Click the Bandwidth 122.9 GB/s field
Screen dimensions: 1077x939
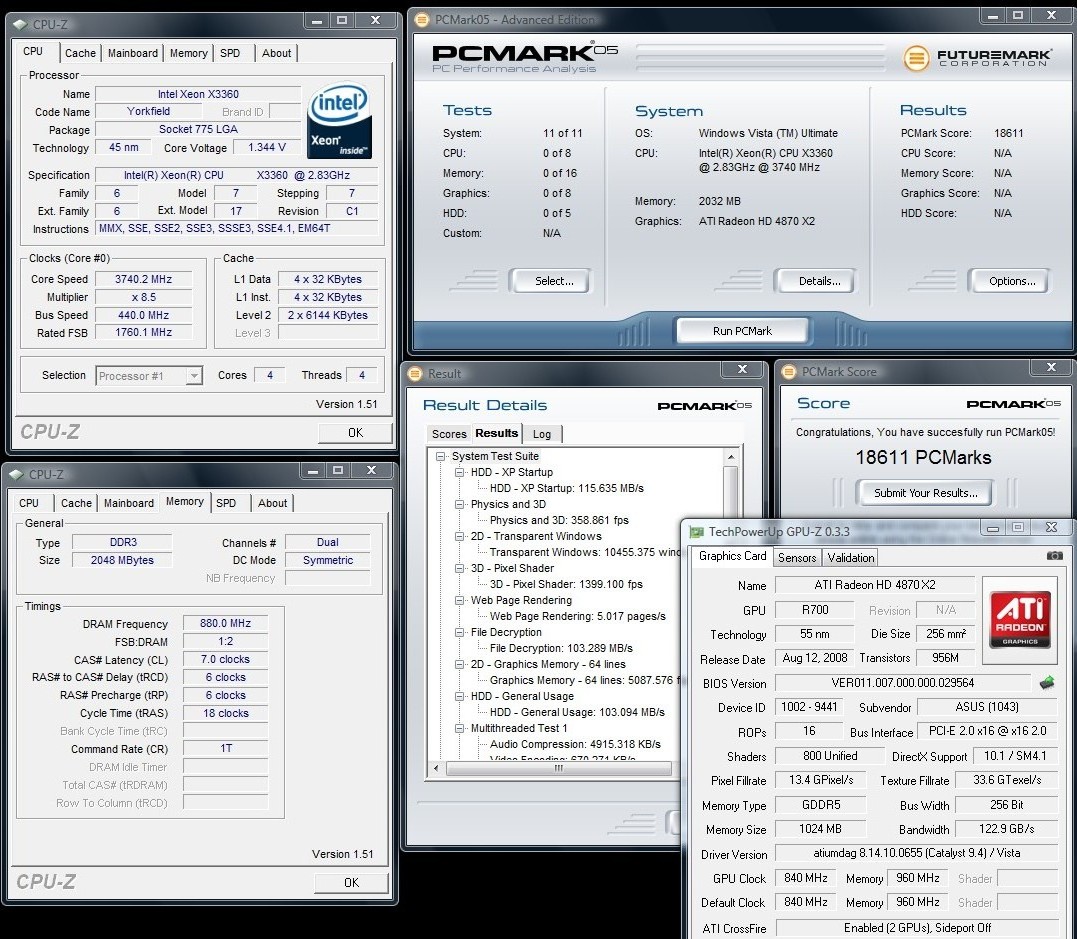point(1006,829)
